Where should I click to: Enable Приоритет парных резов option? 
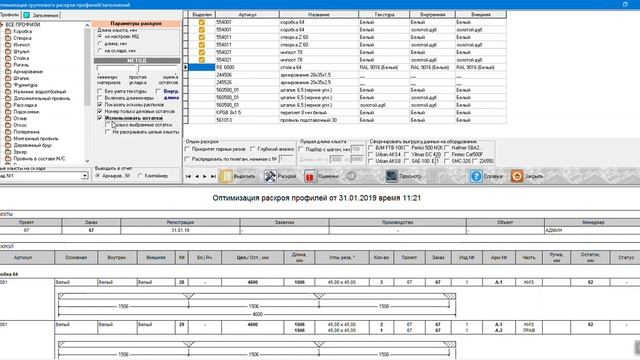point(188,149)
